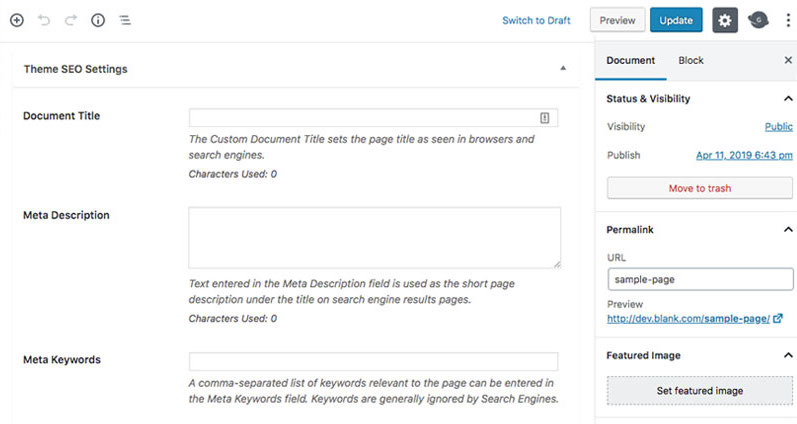Open the block navigation list icon
The image size is (797, 424).
point(125,20)
